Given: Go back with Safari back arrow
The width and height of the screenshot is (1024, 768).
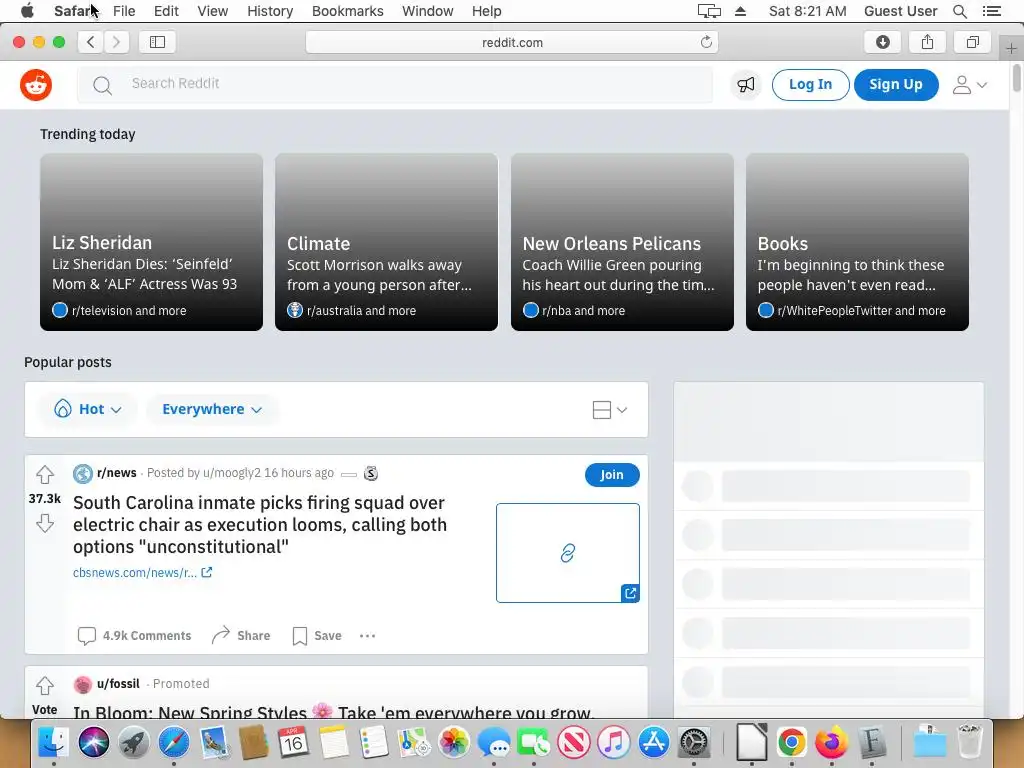Looking at the screenshot, I should tap(91, 42).
